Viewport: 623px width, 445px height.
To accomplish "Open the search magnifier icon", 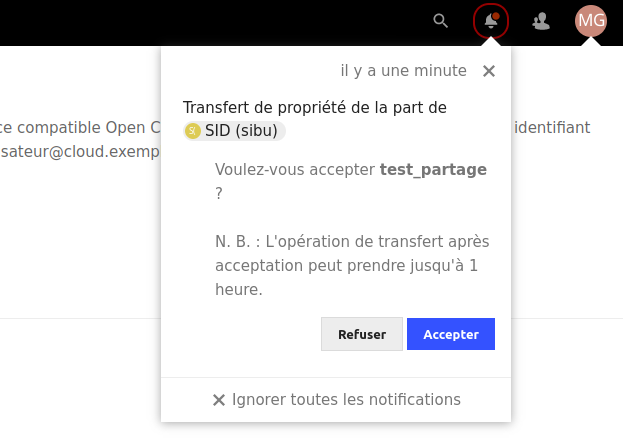I will (441, 20).
